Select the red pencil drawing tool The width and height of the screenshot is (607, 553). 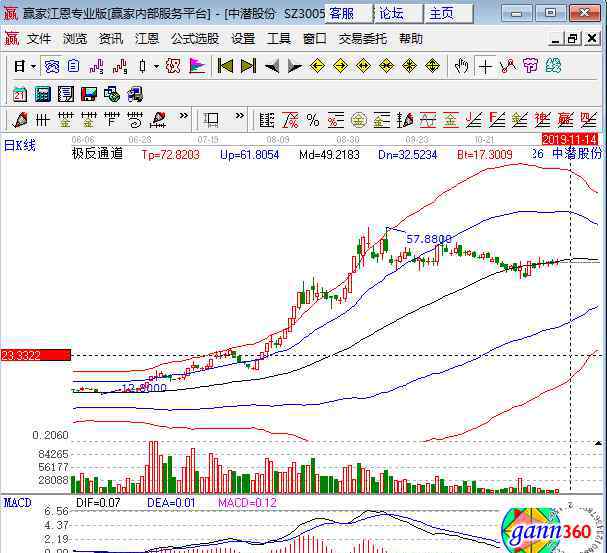[20, 120]
